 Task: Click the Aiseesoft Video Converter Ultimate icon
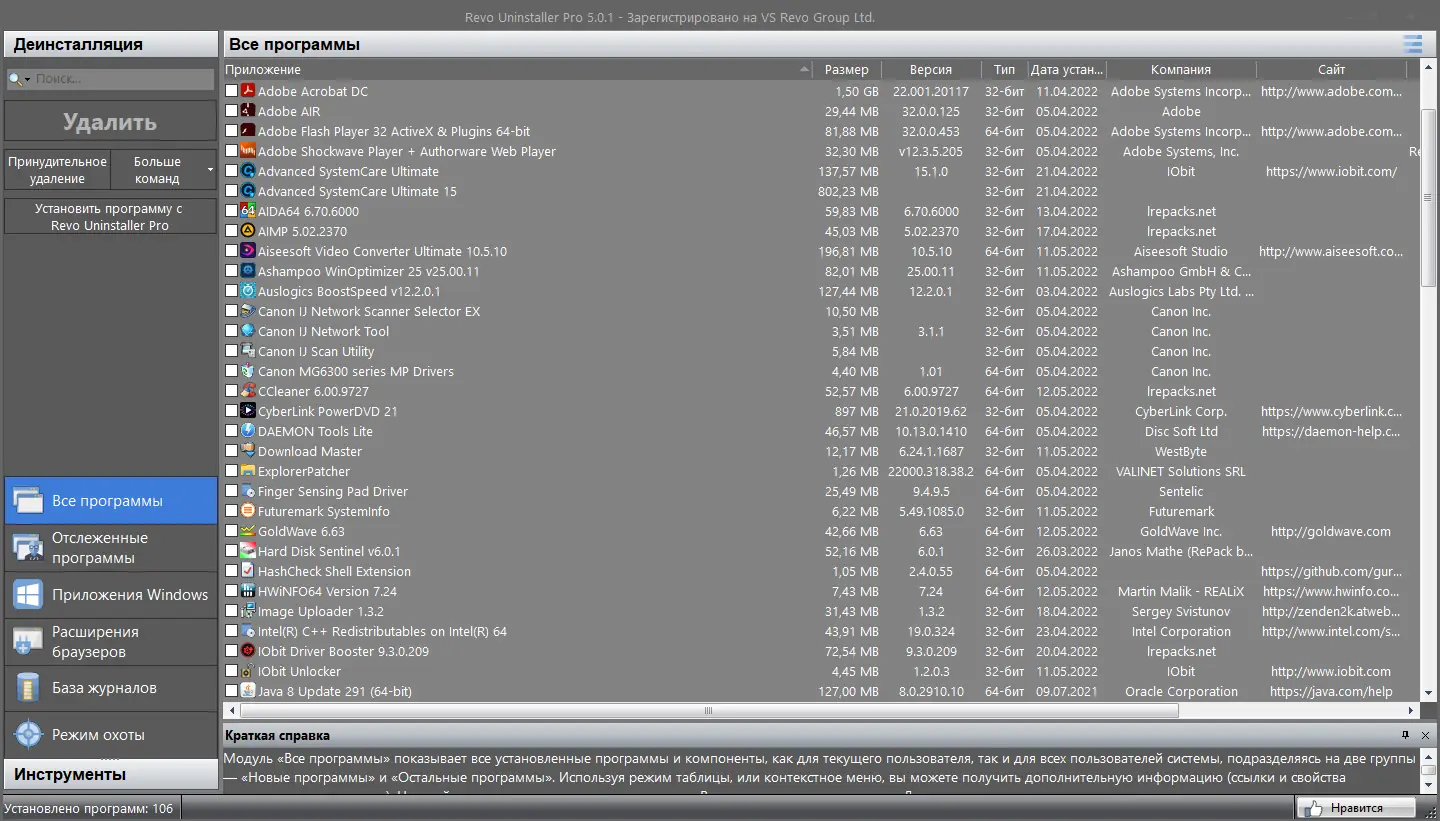248,251
